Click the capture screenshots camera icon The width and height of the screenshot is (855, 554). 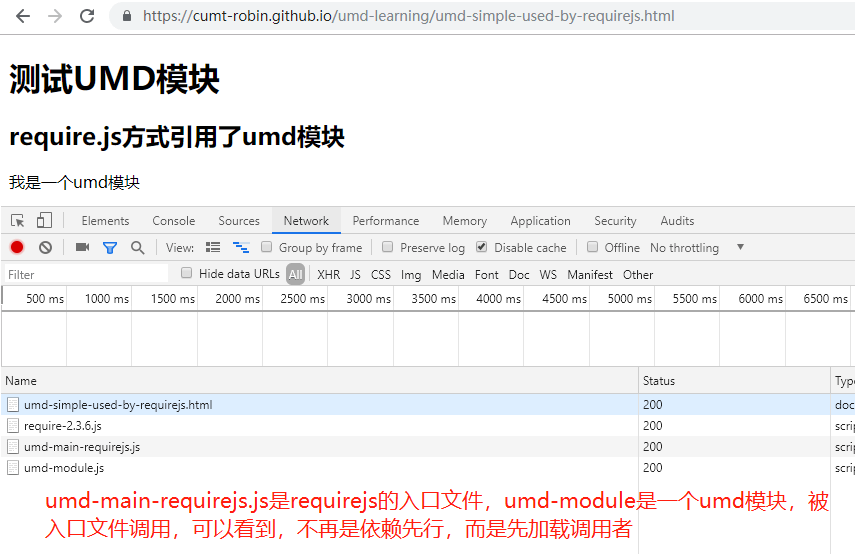pyautogui.click(x=82, y=247)
